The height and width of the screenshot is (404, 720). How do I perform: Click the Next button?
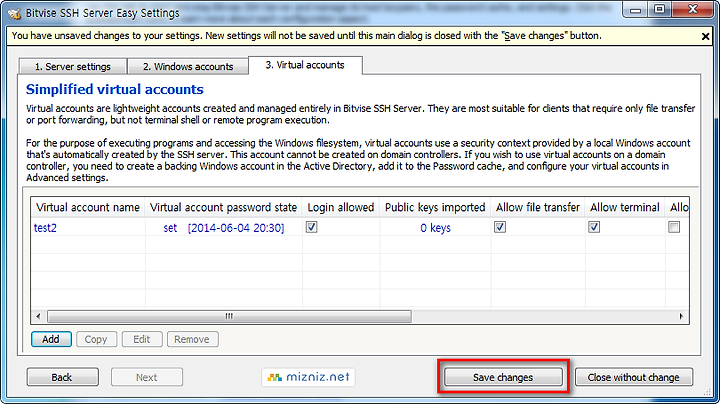tap(146, 377)
